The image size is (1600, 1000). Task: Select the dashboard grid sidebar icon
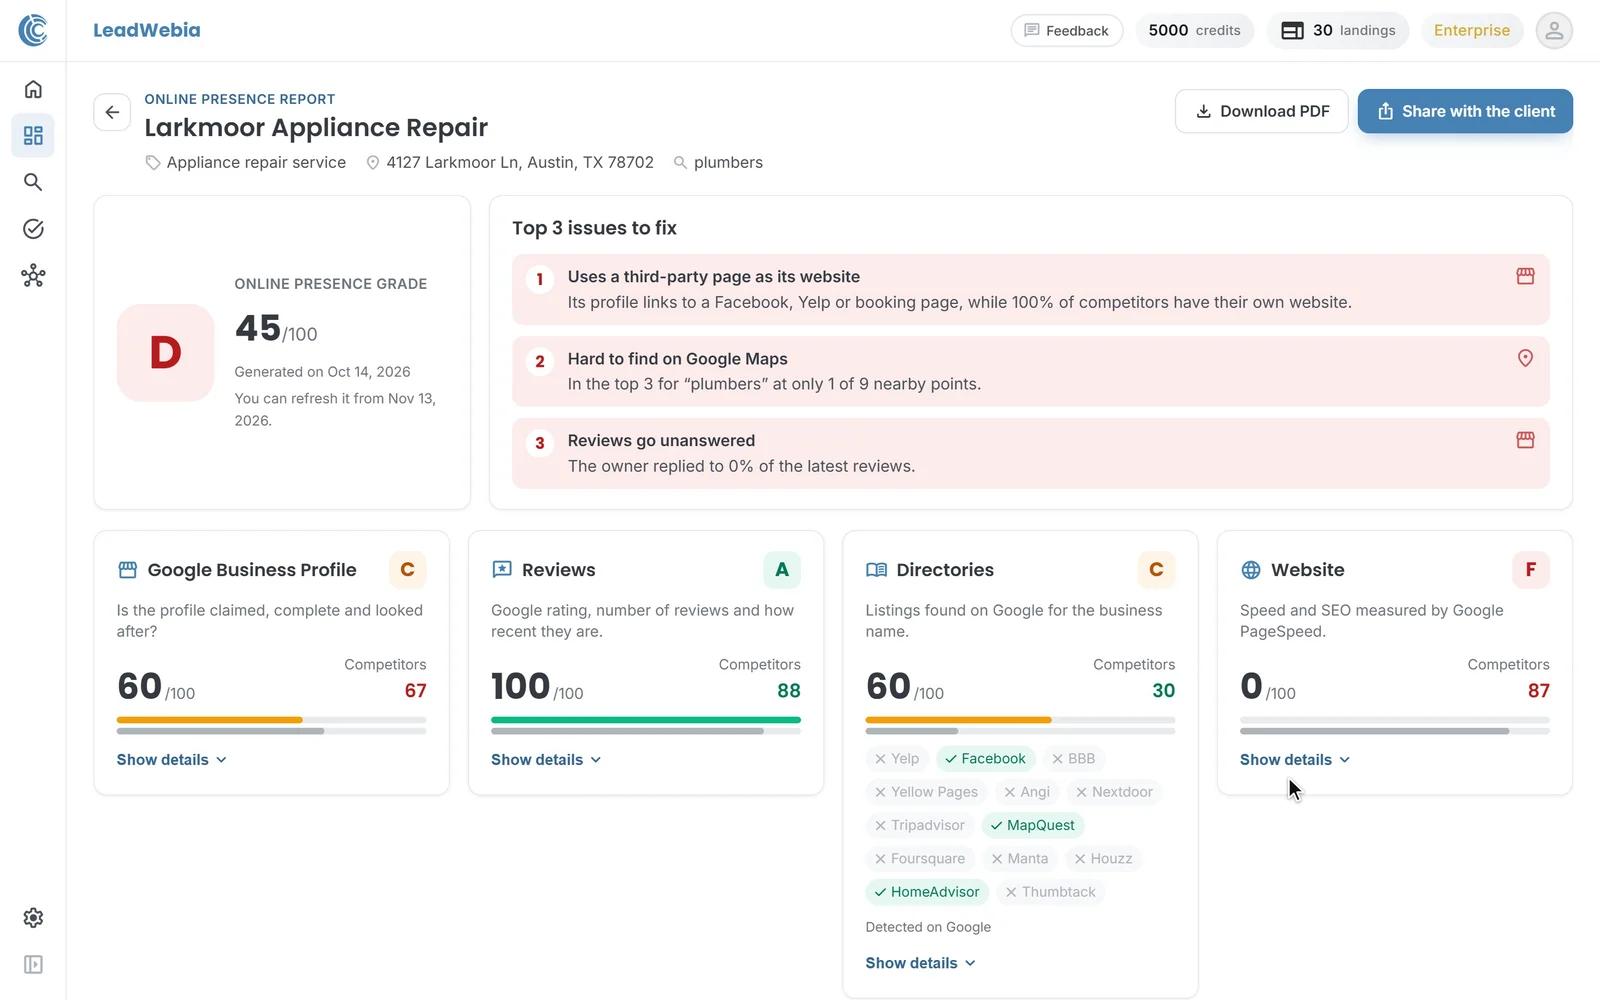[x=33, y=135]
